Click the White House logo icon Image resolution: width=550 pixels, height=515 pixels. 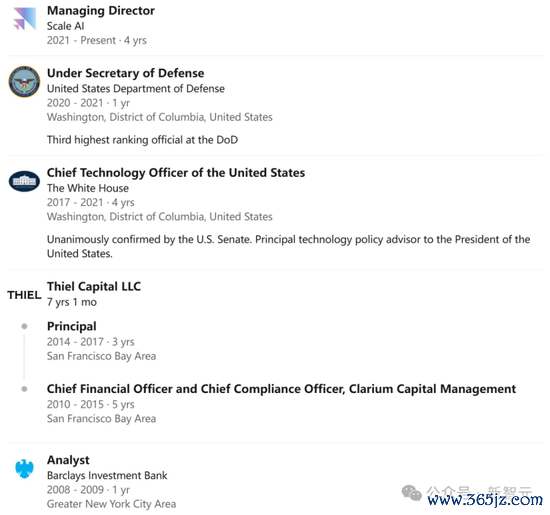tap(24, 181)
